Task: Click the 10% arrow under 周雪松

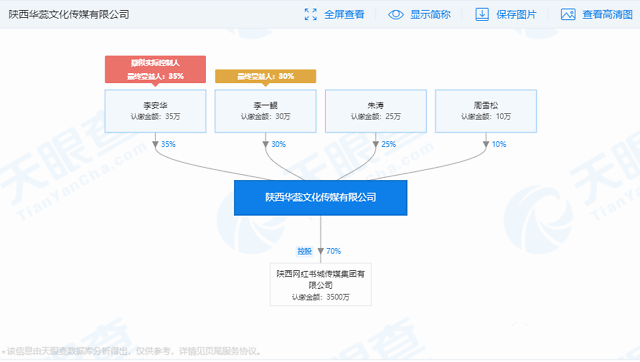Action: point(486,144)
